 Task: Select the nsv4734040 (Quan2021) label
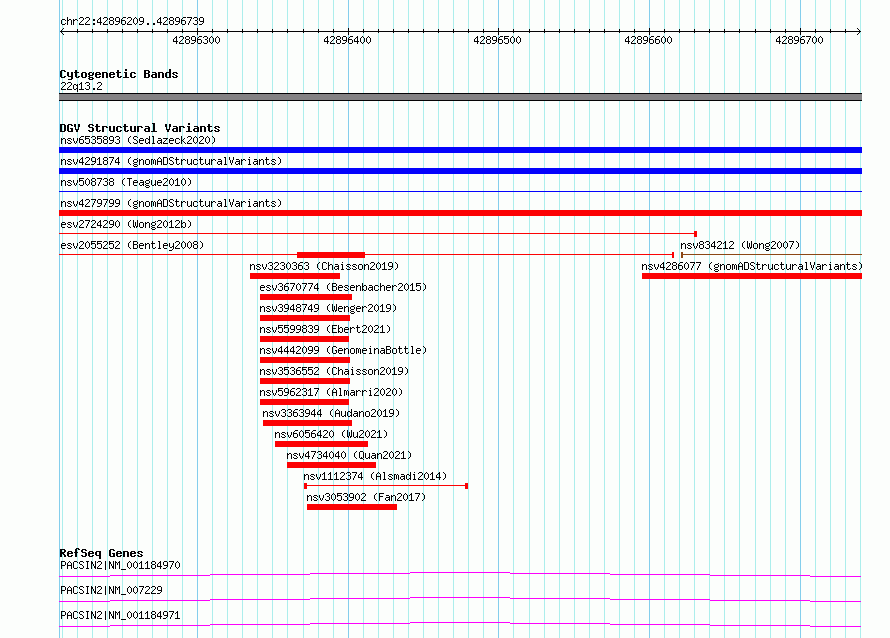[x=349, y=455]
